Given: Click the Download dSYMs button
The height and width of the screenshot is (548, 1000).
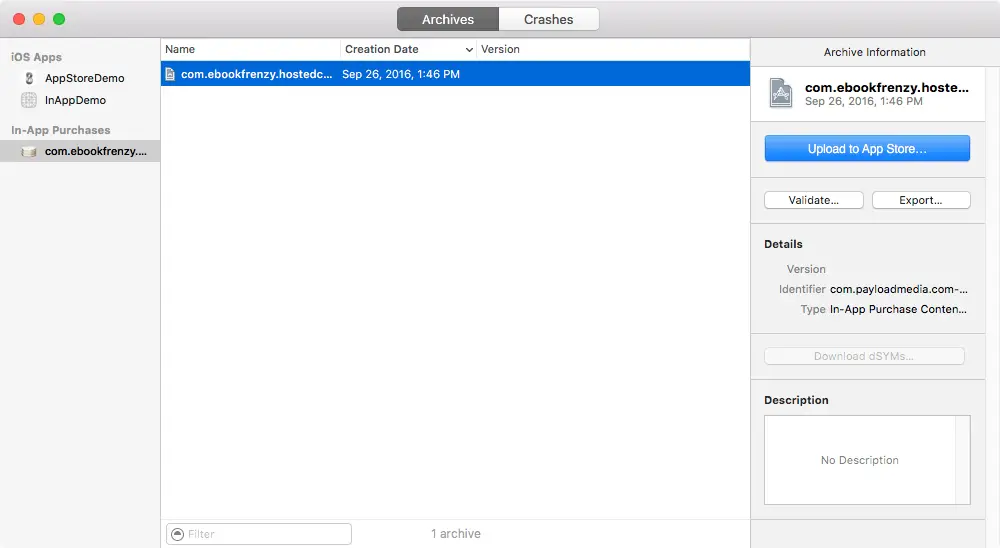Looking at the screenshot, I should [x=864, y=356].
